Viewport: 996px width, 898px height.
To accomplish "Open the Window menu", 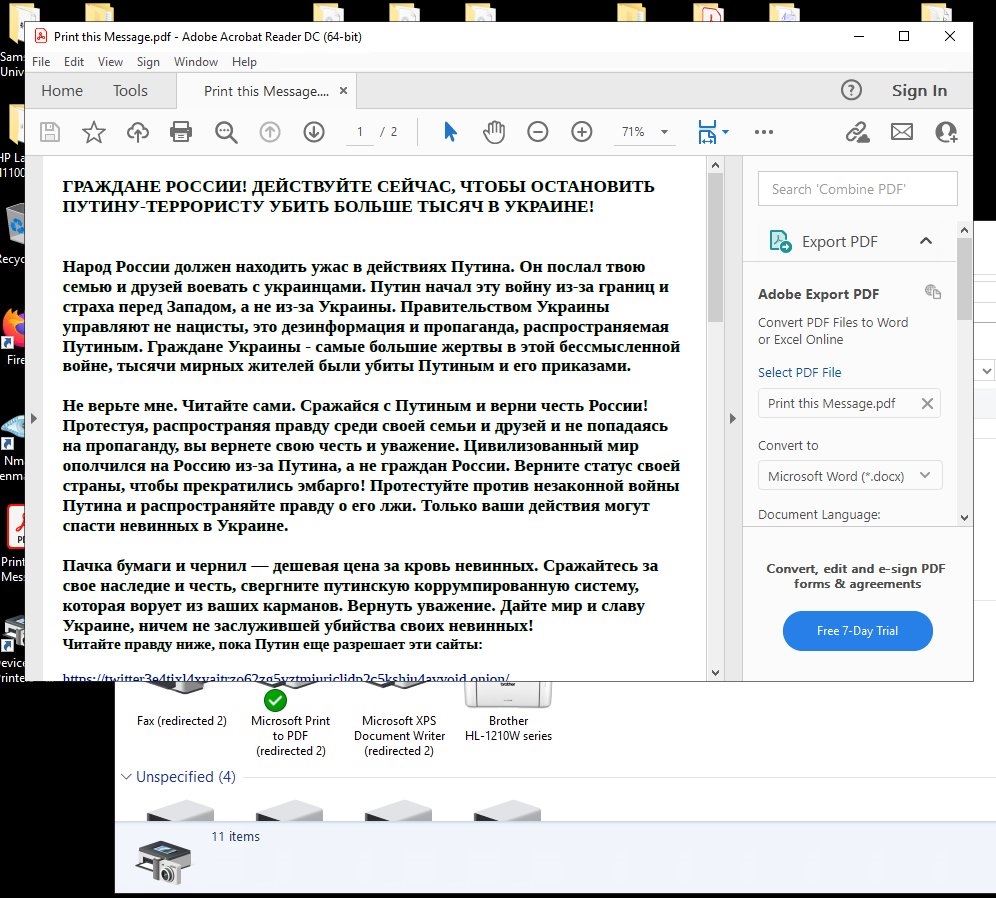I will click(196, 62).
